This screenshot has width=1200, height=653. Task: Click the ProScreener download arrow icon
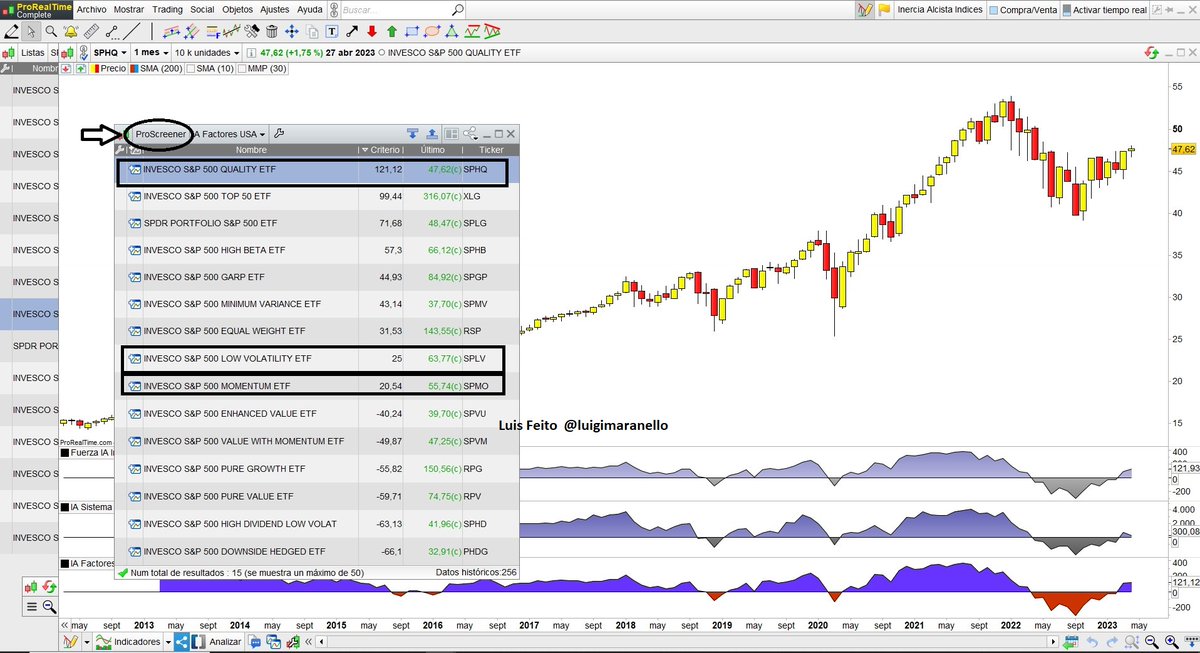(412, 133)
